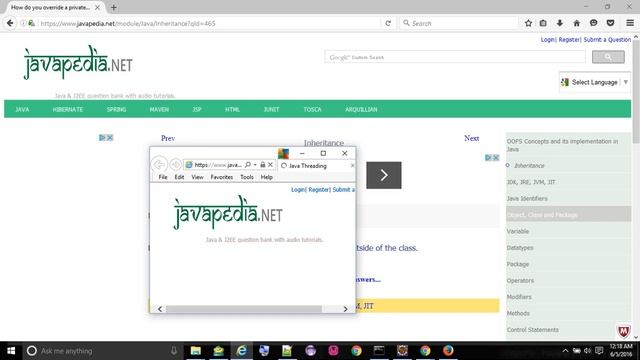This screenshot has height=360, width=640.
Task: Open Firefox taskbar icon
Action: [x=448, y=351]
